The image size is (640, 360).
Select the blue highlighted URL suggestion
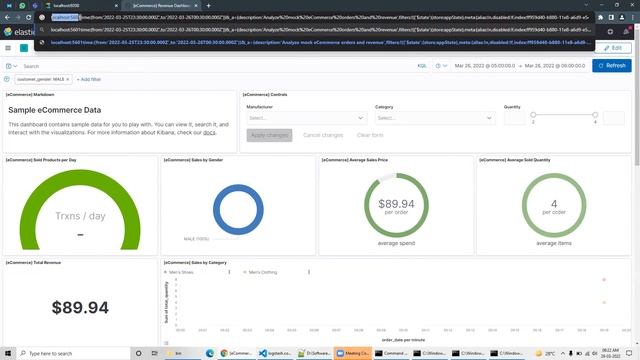314,42
